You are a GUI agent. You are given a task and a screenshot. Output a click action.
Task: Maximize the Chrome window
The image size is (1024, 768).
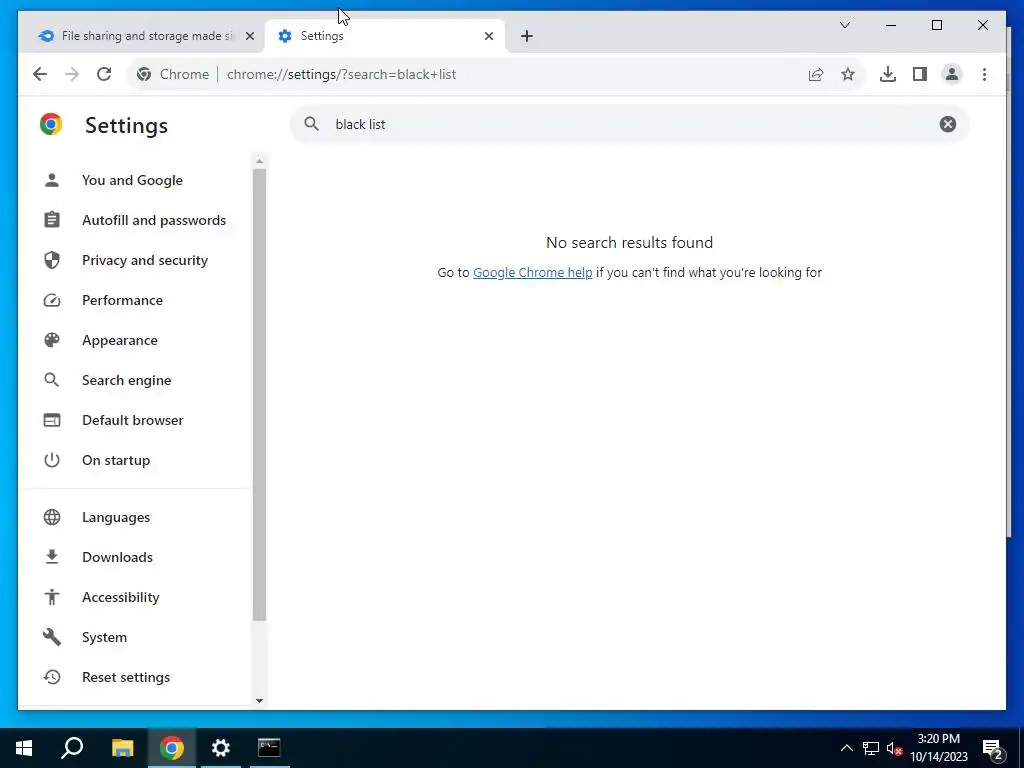click(x=936, y=25)
